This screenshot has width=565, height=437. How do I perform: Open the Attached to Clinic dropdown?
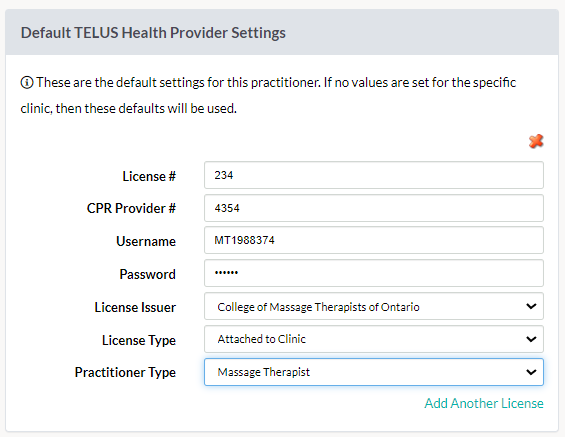(374, 339)
